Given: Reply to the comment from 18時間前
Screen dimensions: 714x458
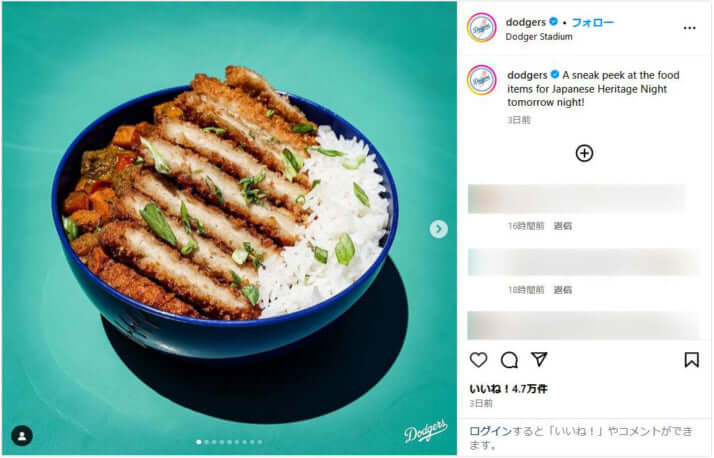Looking at the screenshot, I should point(562,290).
